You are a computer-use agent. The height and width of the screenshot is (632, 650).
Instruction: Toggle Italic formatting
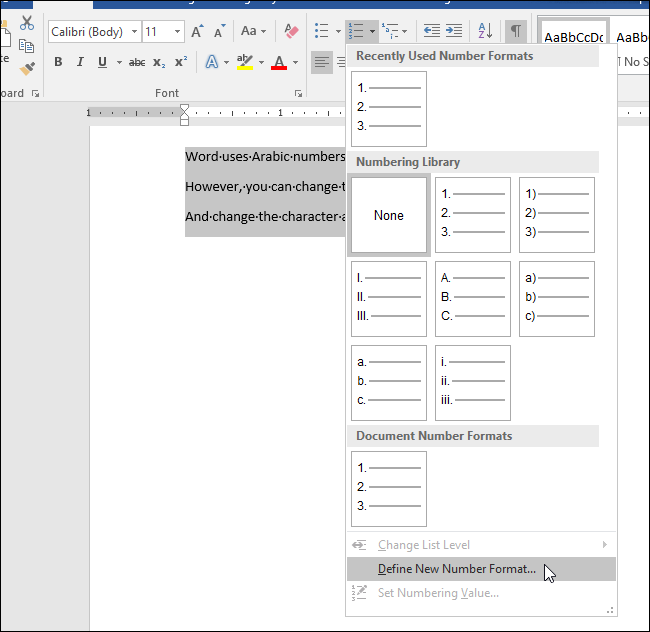(x=80, y=63)
